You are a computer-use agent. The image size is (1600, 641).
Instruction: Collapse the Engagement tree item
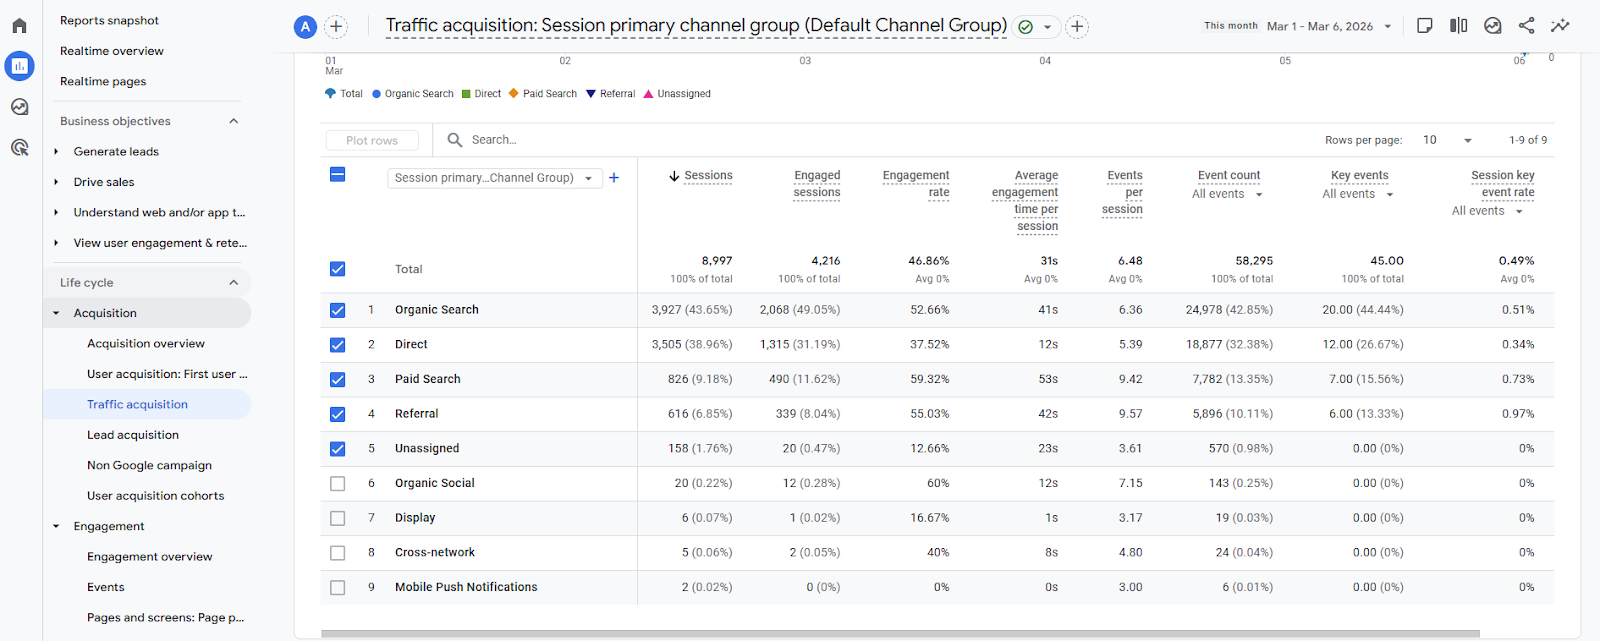tap(56, 526)
